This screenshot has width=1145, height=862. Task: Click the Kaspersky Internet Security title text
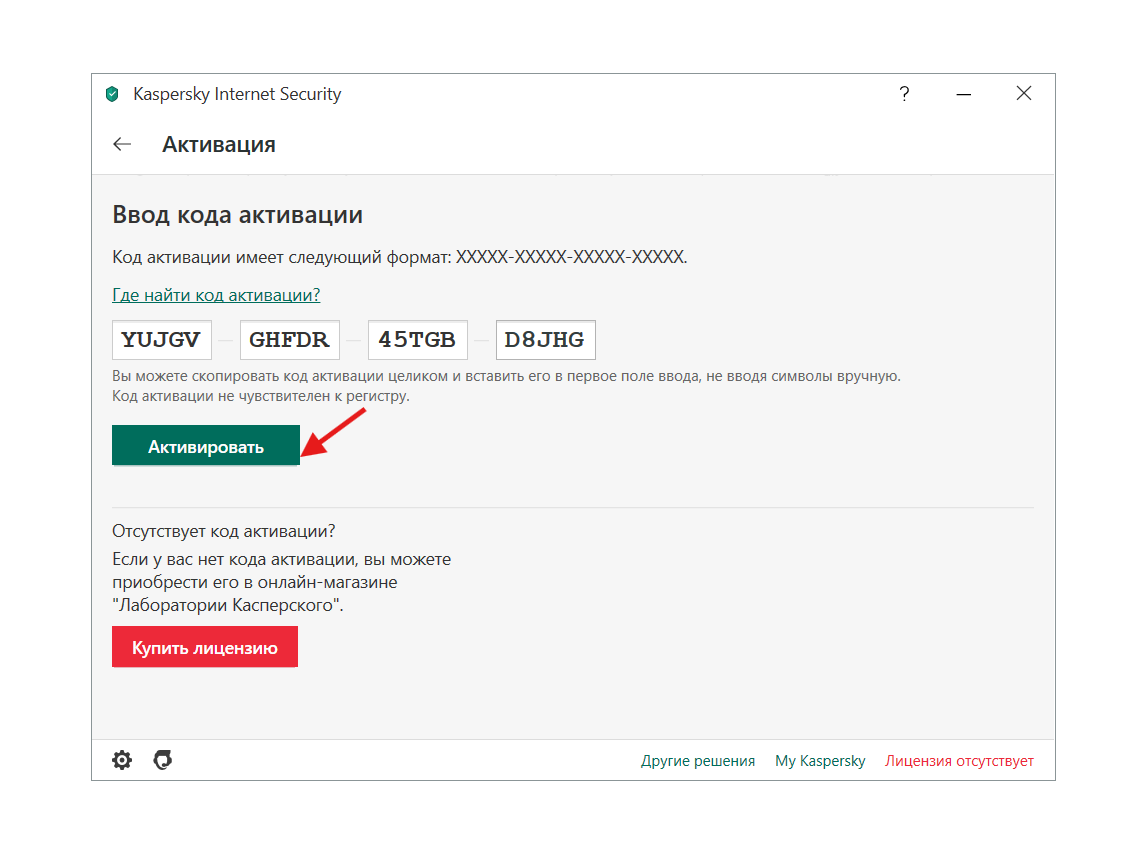coord(237,95)
